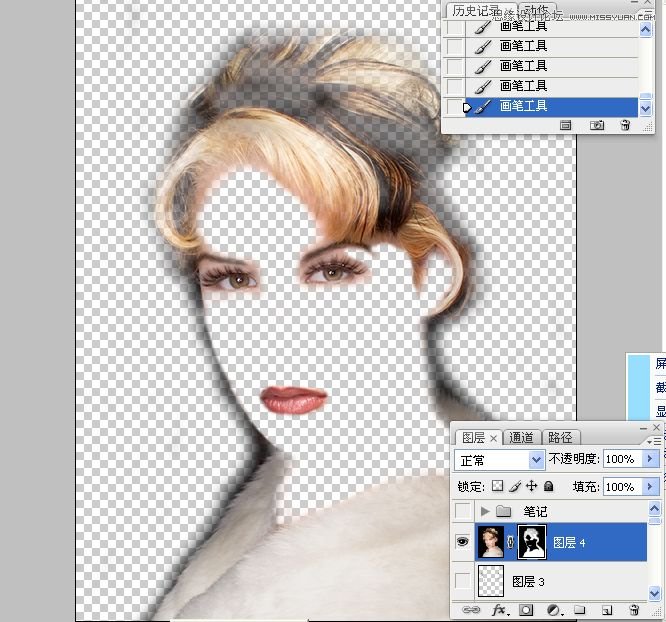Screen dimensions: 666x622
Task: Create new snapshot in History panel
Action: point(597,125)
